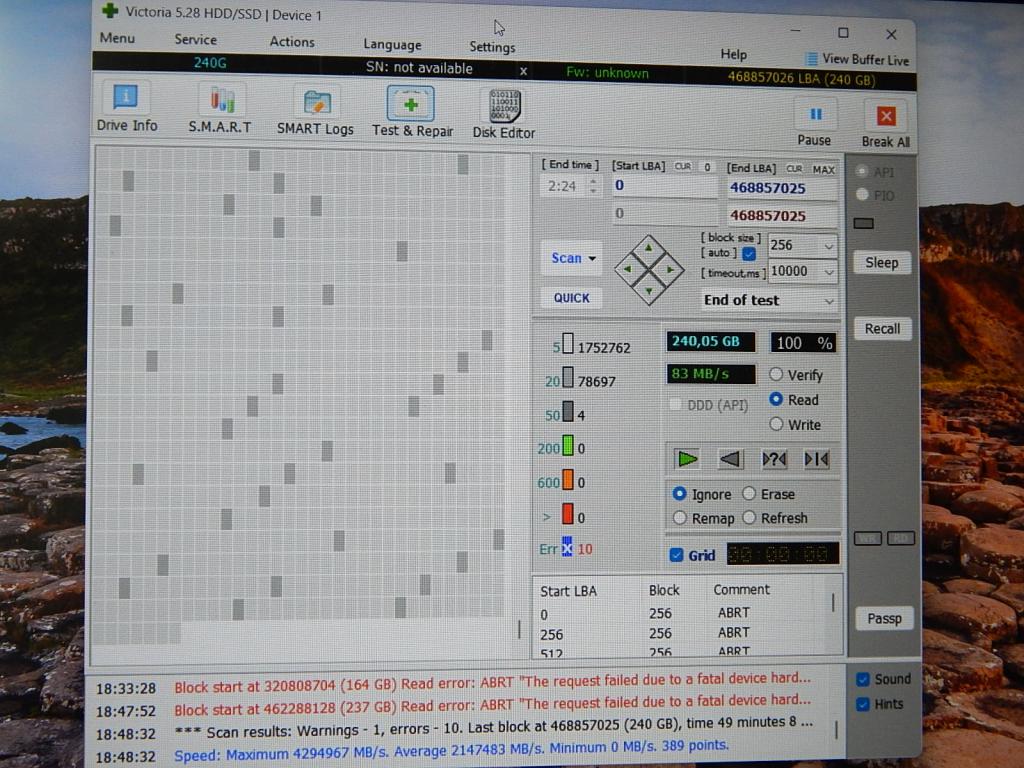Open the Settings menu
Viewport: 1024px width, 768px height.
coord(492,47)
